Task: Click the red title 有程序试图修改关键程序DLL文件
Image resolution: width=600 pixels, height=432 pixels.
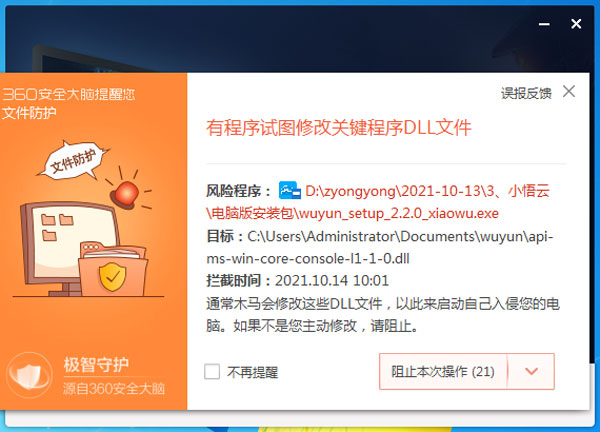Action: click(339, 128)
